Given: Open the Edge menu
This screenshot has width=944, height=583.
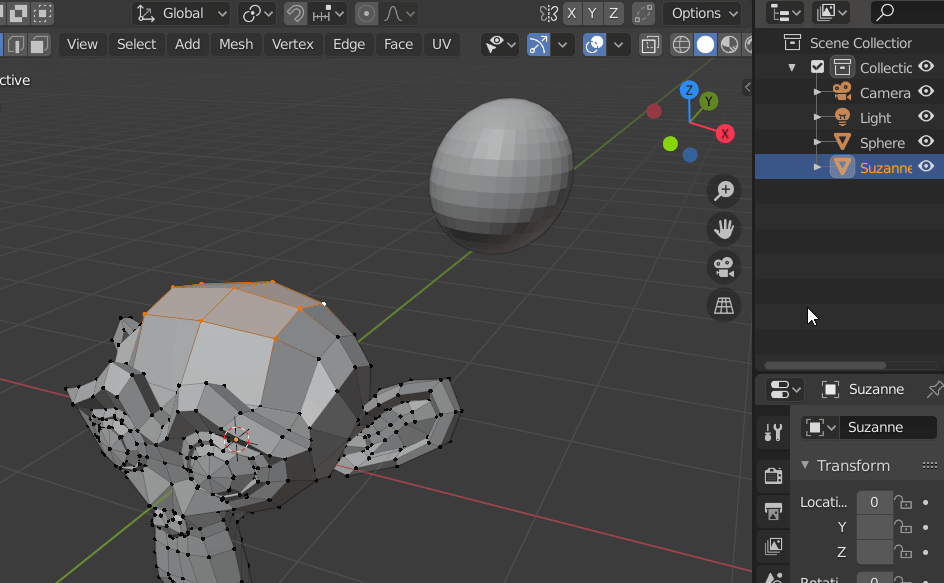Looking at the screenshot, I should pos(349,44).
